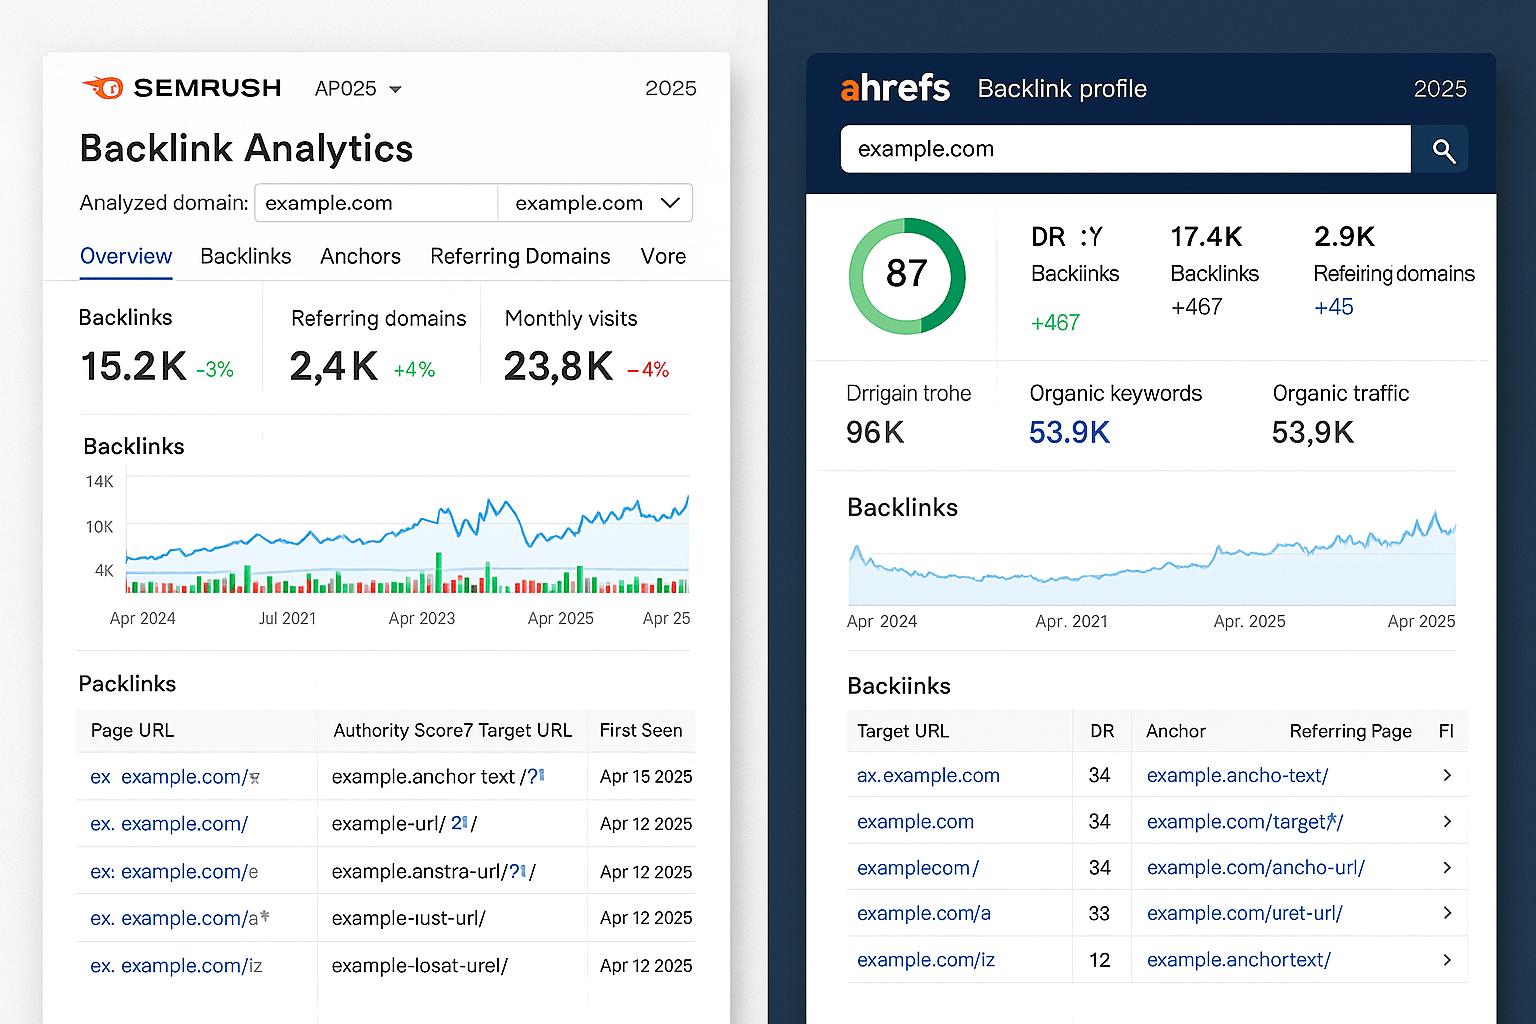Viewport: 1536px width, 1024px height.
Task: Click the Authority Score7 Target URL header
Action: pyautogui.click(x=453, y=730)
